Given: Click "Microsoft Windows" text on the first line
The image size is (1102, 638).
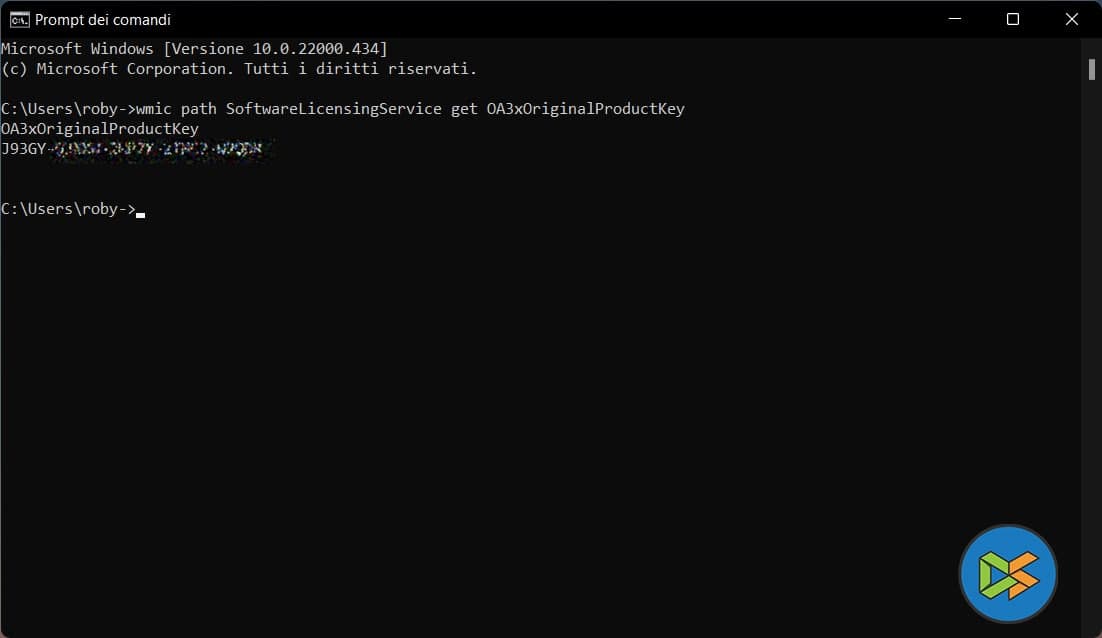Looking at the screenshot, I should click(78, 49).
